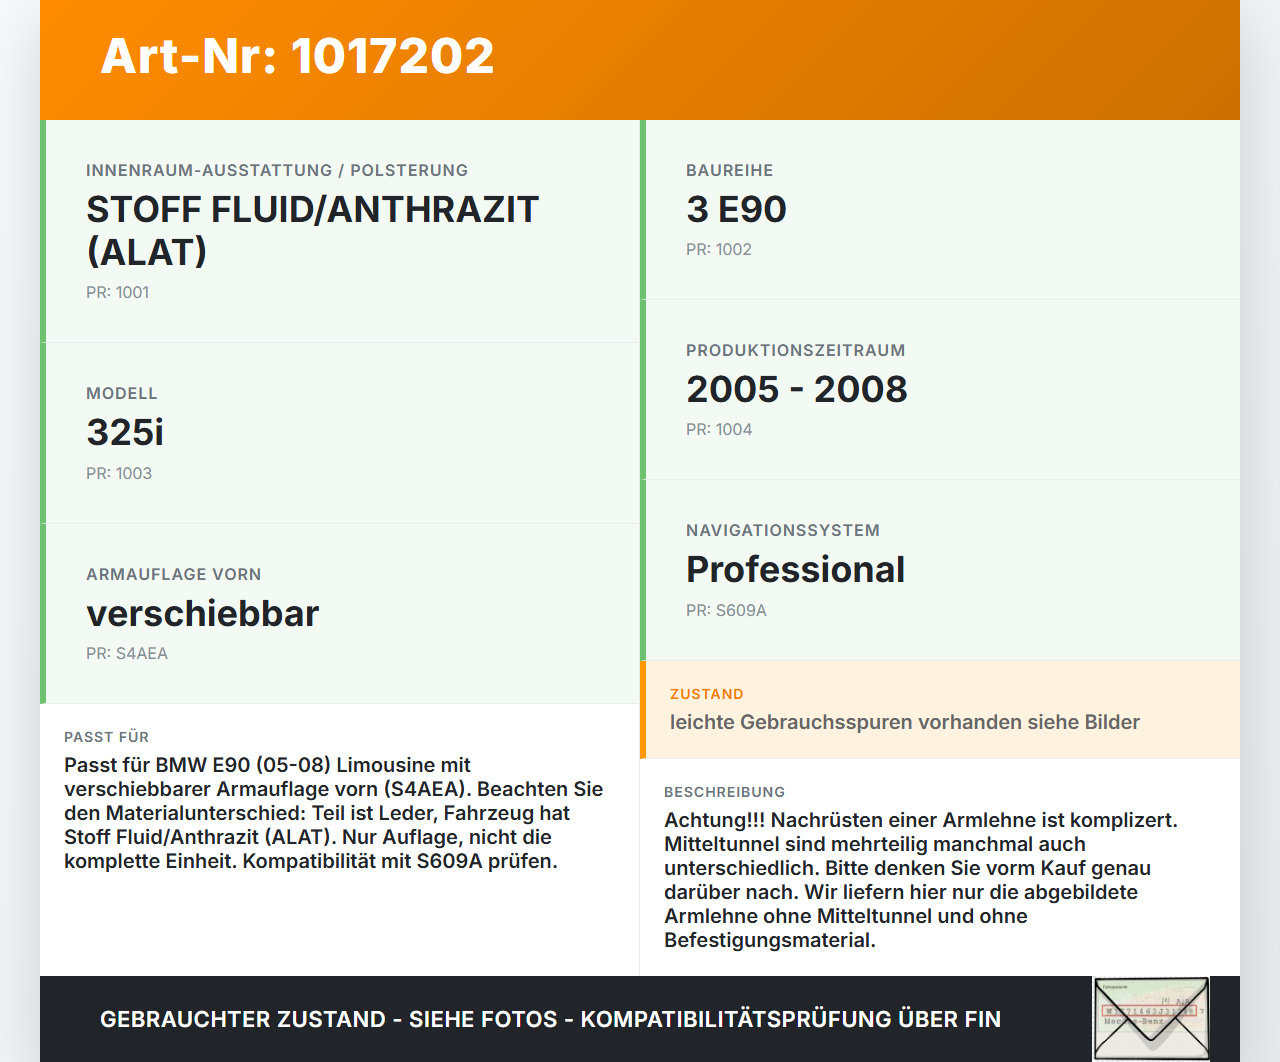Click the VIN number highlighted in red
The image size is (1280, 1062).
click(x=1148, y=1010)
